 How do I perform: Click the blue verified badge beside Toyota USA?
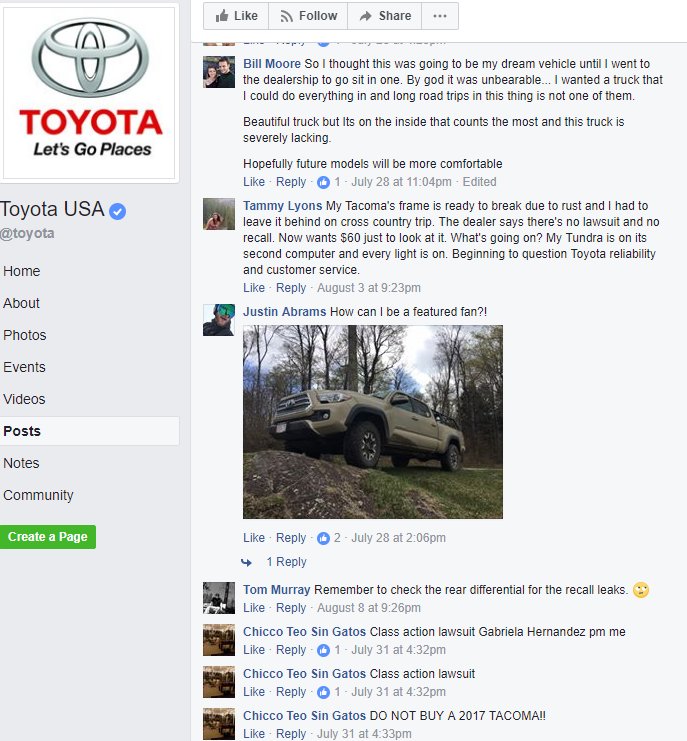(118, 211)
